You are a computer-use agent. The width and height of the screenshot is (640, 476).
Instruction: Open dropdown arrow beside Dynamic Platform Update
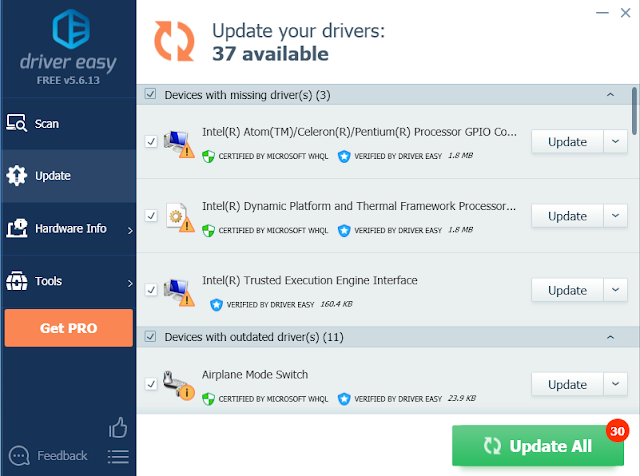pyautogui.click(x=616, y=216)
